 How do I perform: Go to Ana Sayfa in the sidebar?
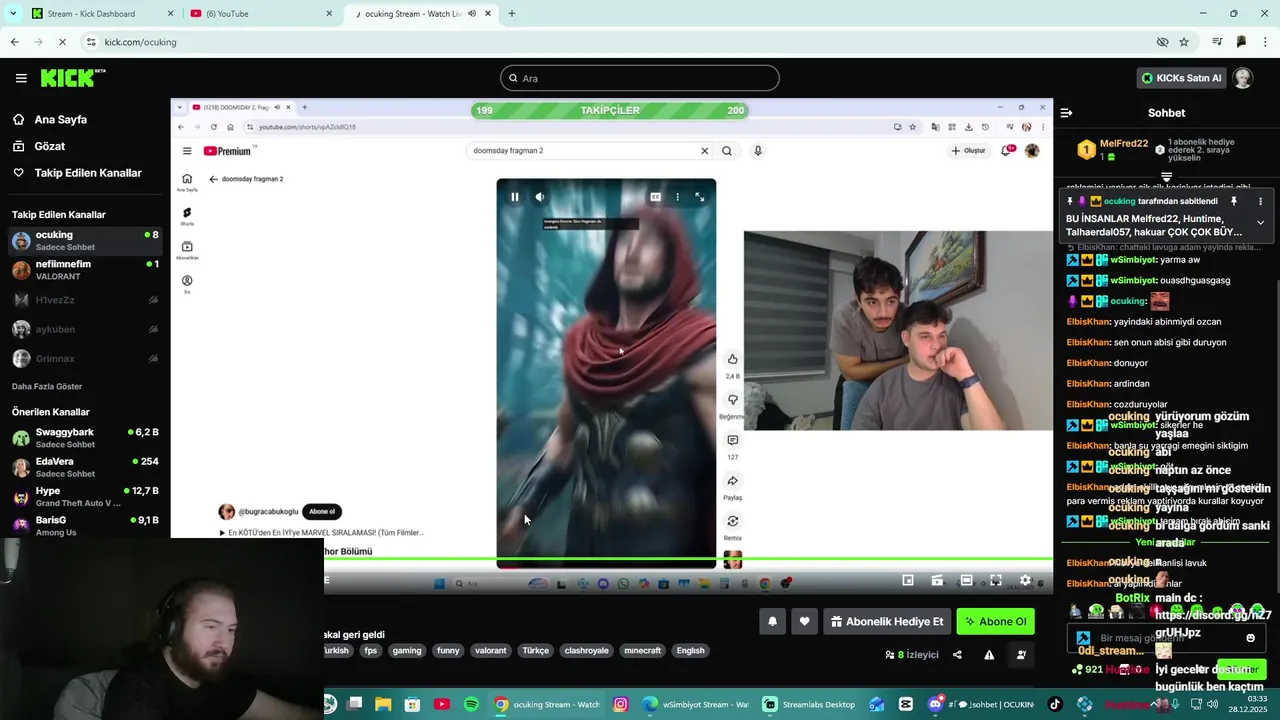61,119
